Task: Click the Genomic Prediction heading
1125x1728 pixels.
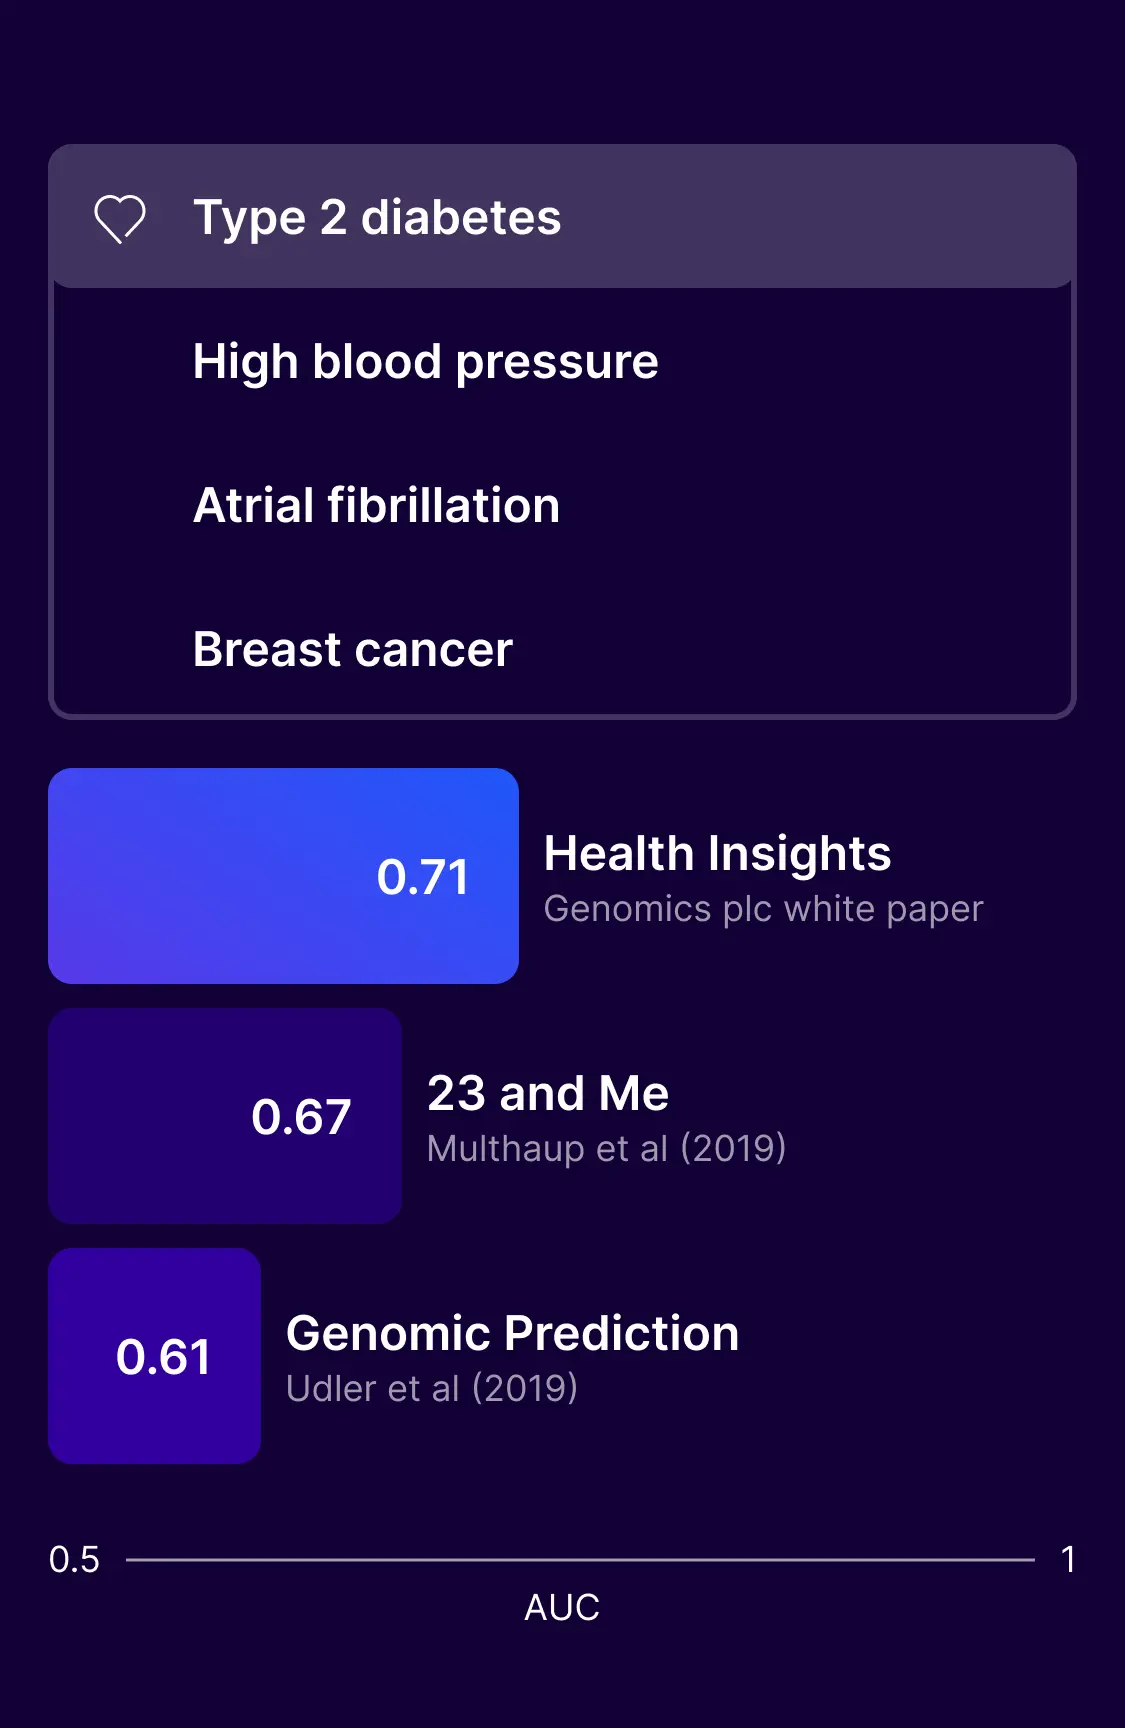Action: coord(512,1334)
